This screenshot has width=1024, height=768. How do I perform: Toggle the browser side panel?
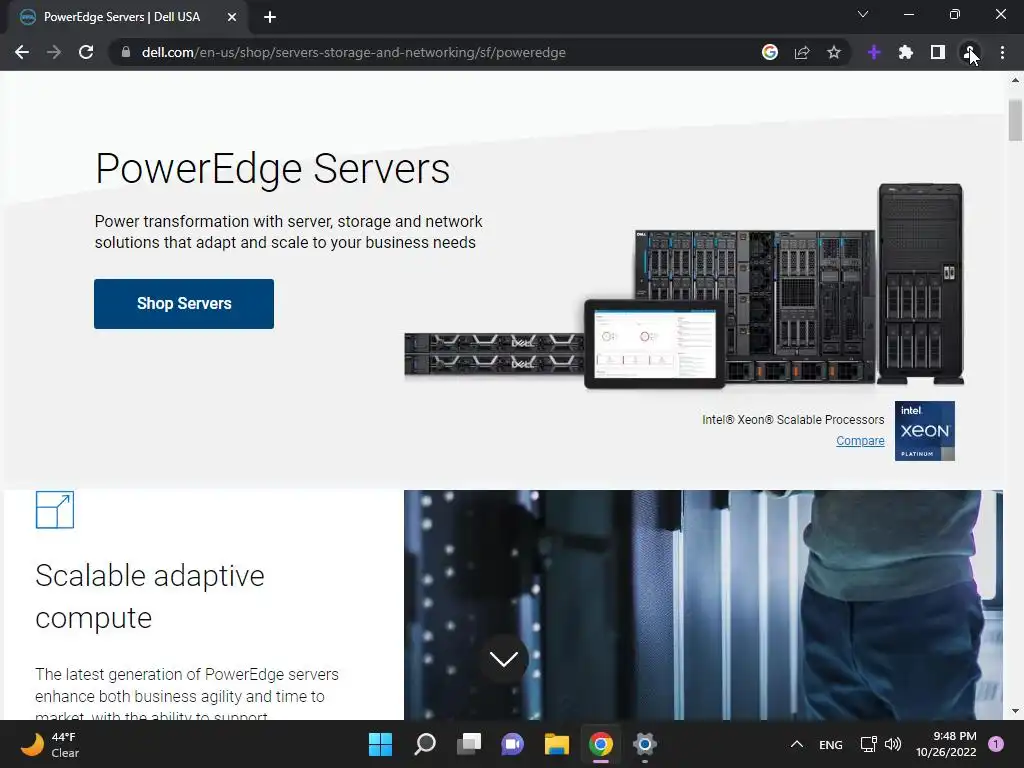coord(938,52)
